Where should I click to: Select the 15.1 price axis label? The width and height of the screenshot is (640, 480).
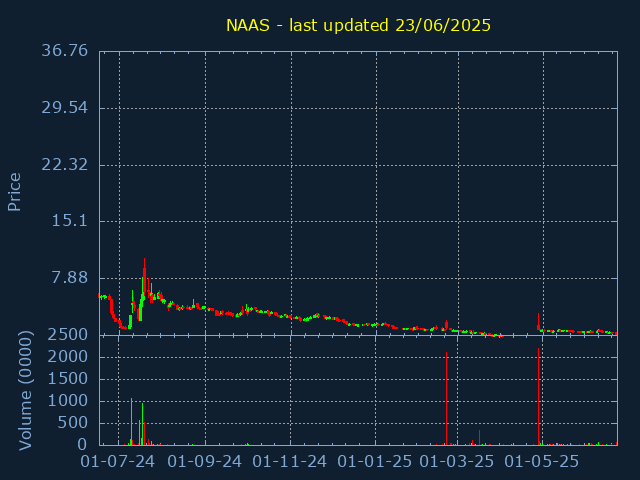pos(69,221)
